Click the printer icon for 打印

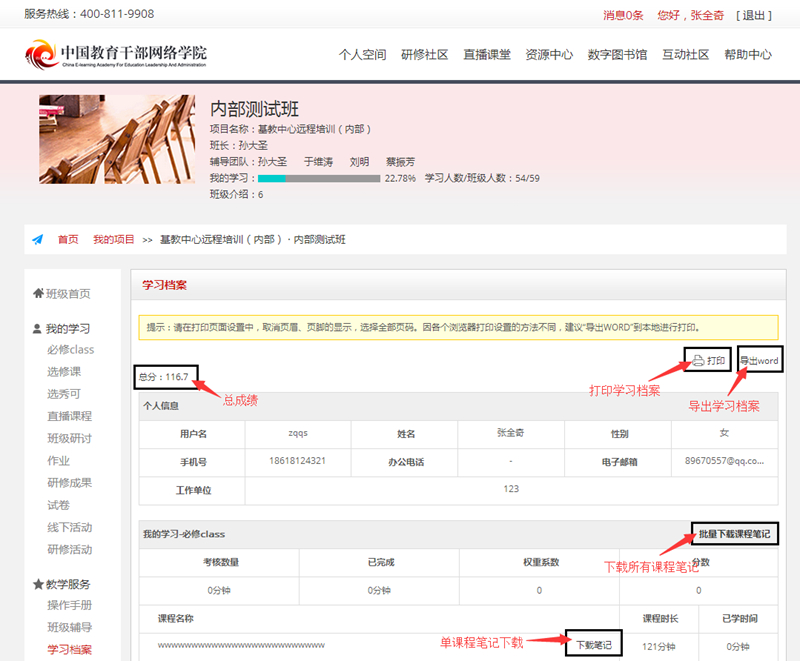tap(698, 362)
